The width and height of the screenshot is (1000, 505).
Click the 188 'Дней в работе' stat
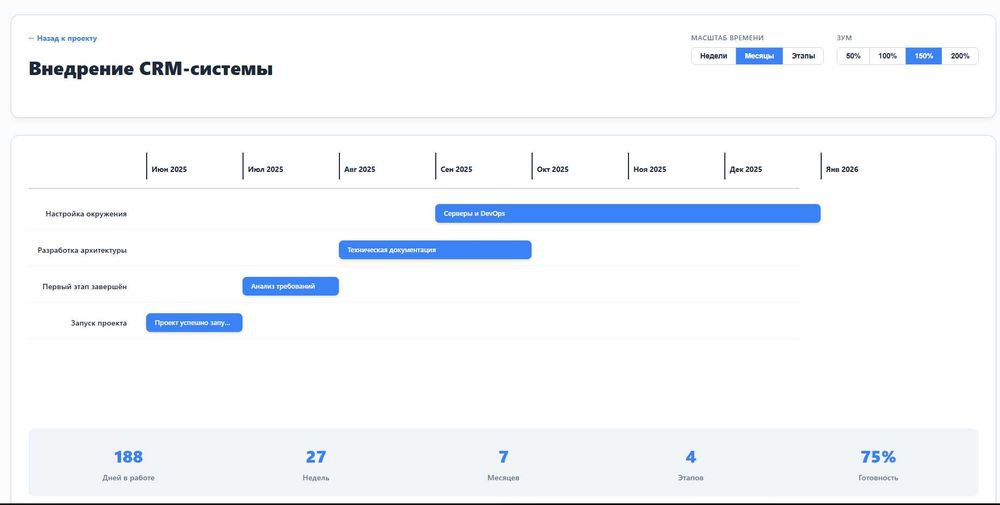tap(128, 465)
